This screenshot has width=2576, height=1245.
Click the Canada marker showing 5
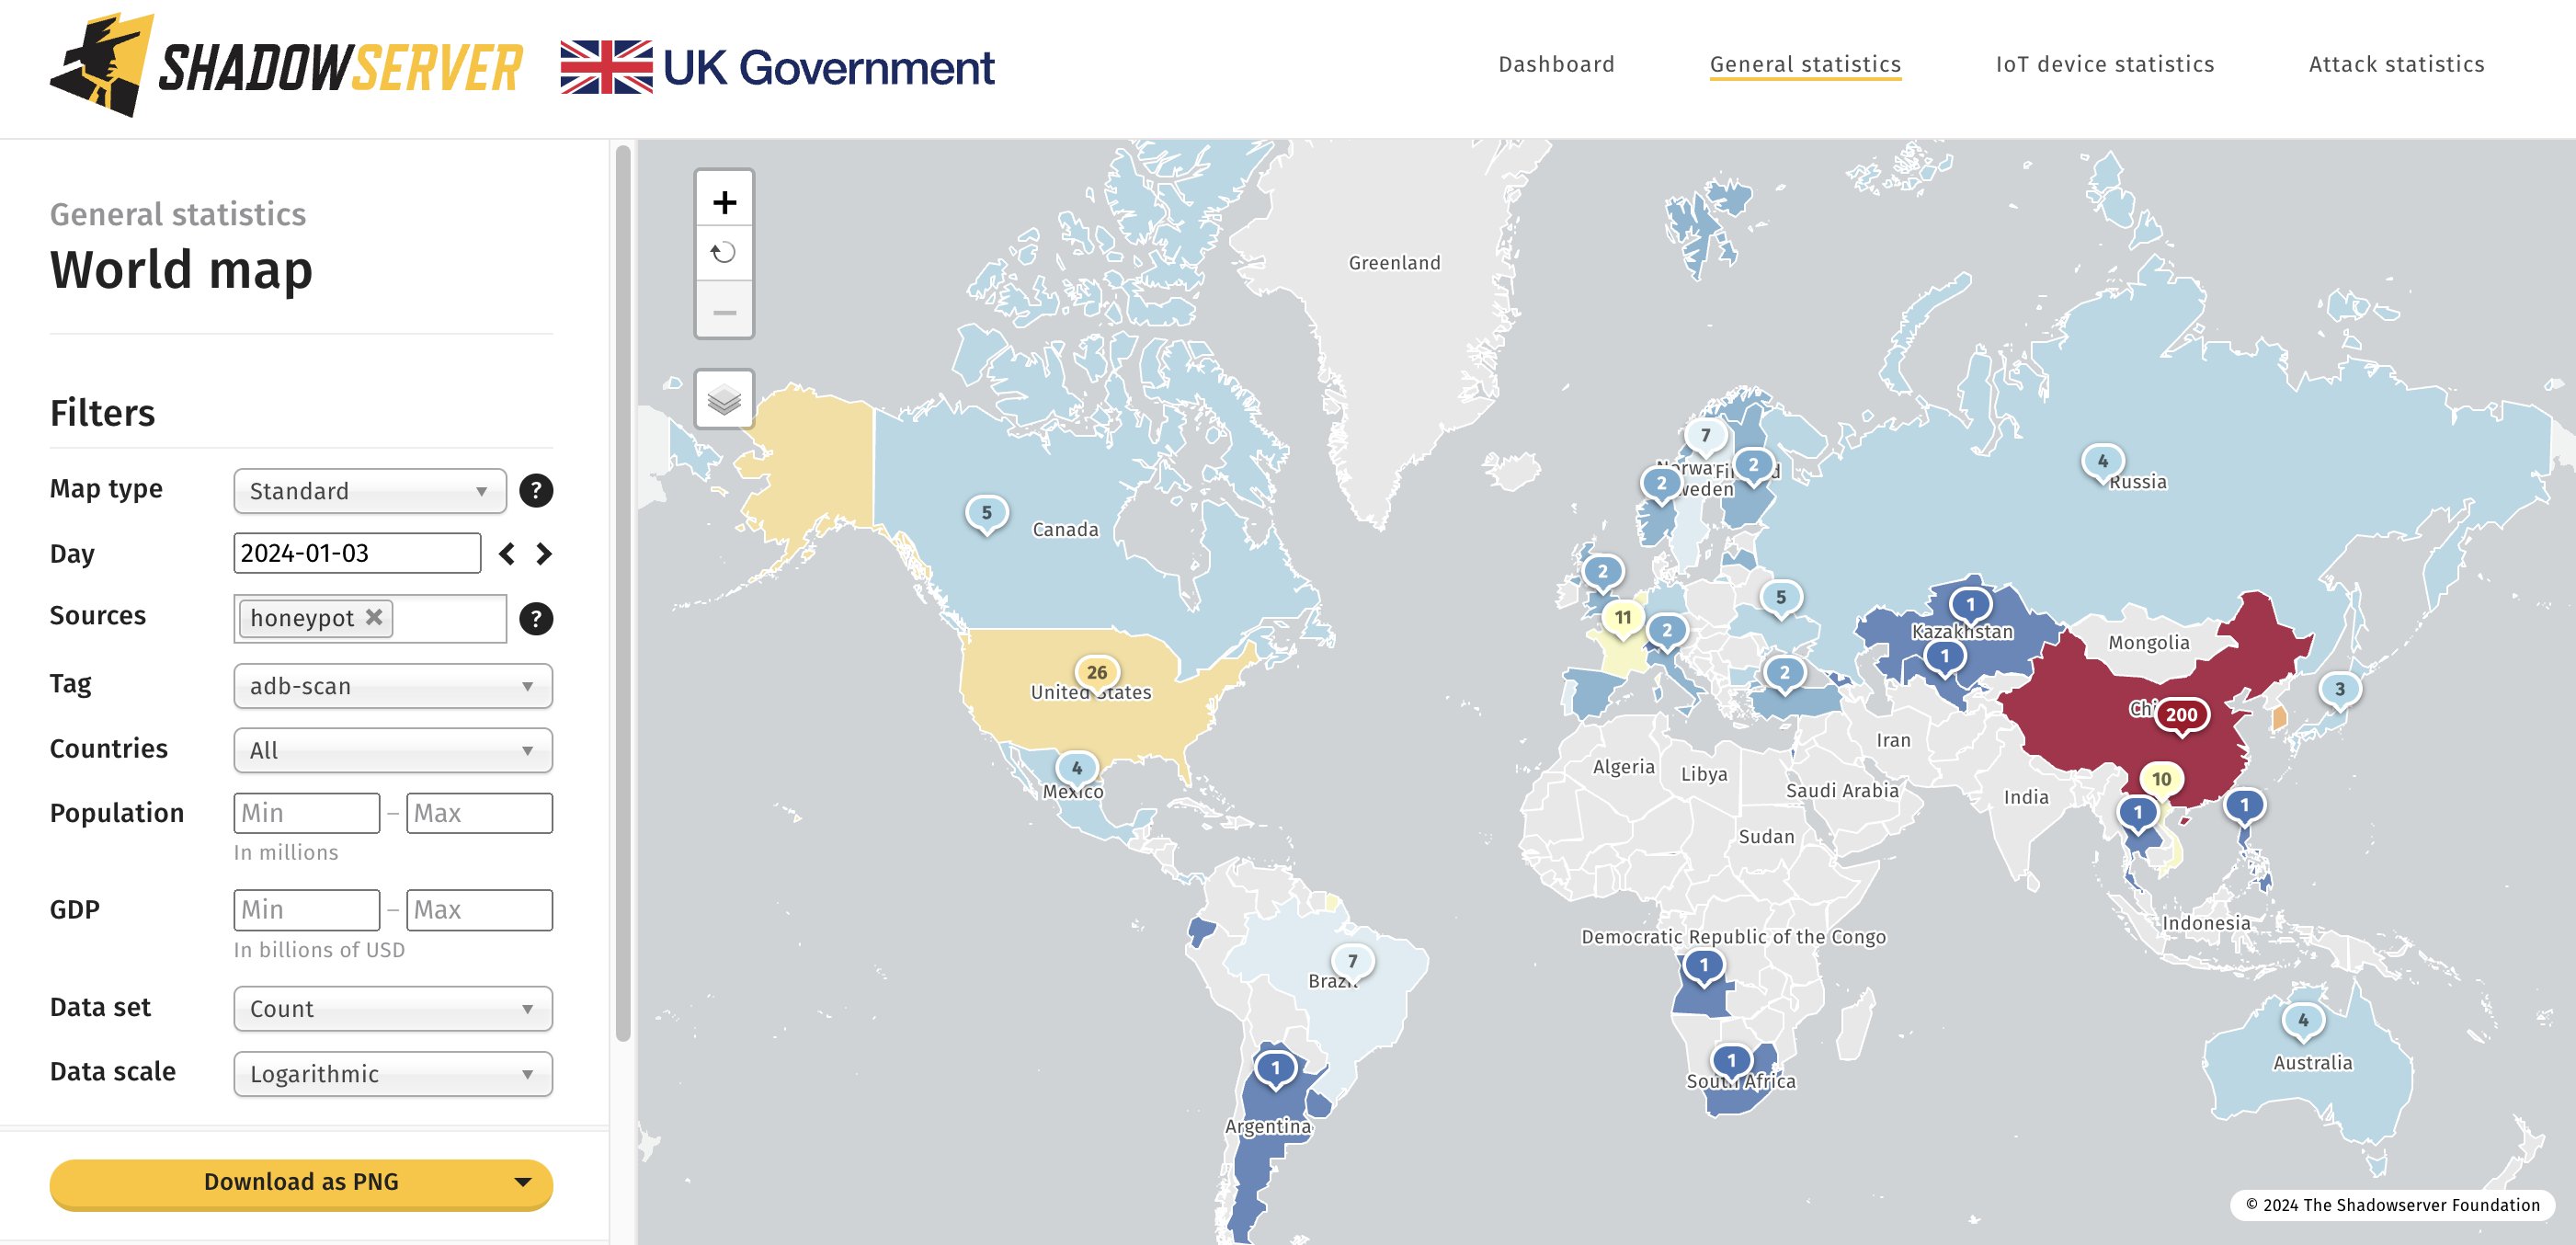[x=986, y=514]
